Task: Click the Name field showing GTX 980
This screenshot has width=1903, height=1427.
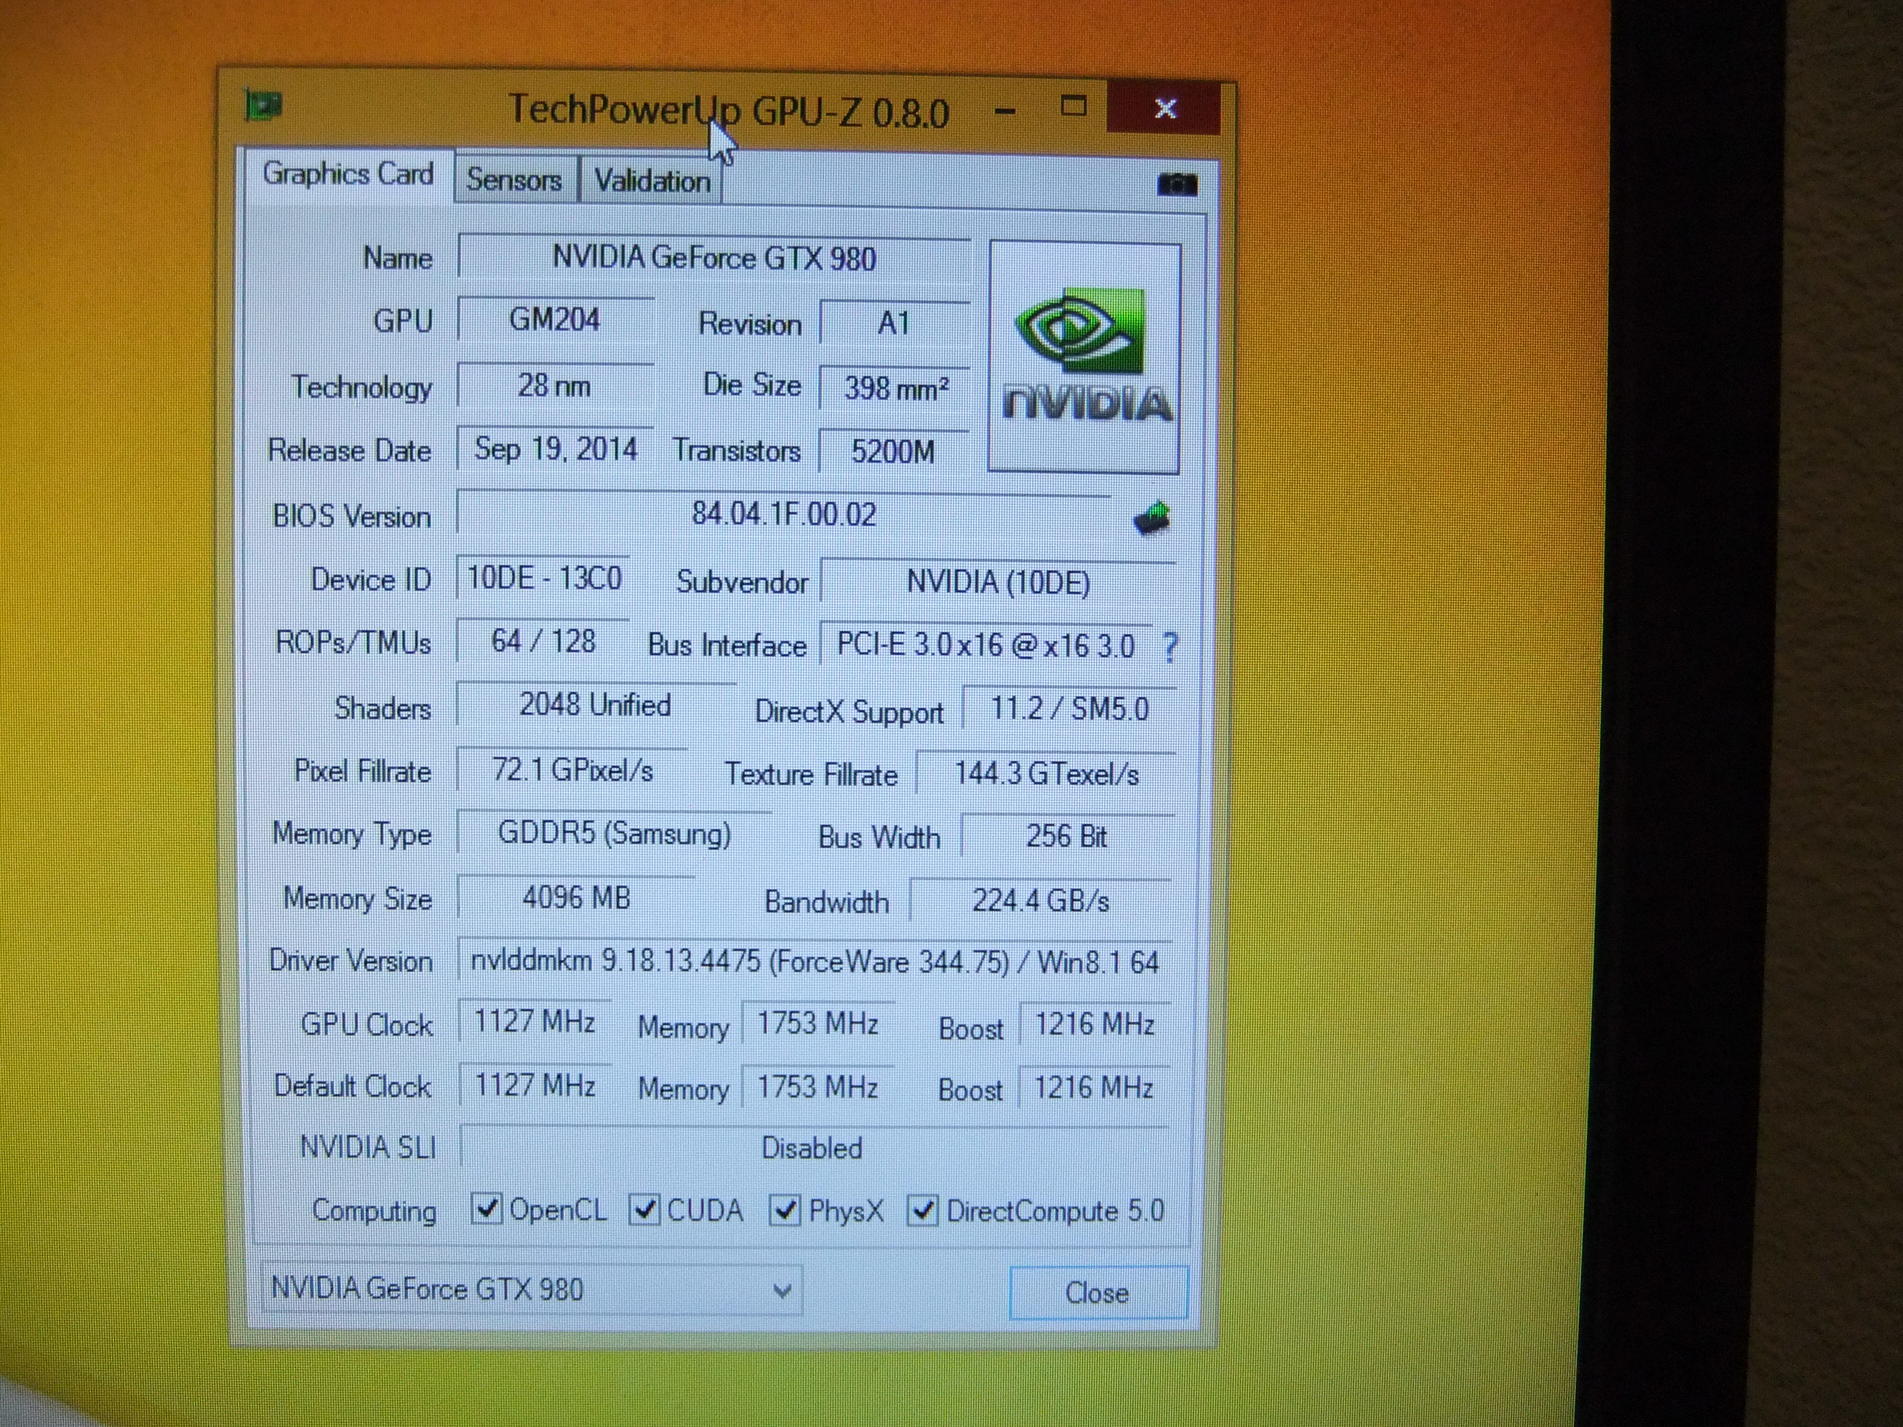Action: click(714, 258)
